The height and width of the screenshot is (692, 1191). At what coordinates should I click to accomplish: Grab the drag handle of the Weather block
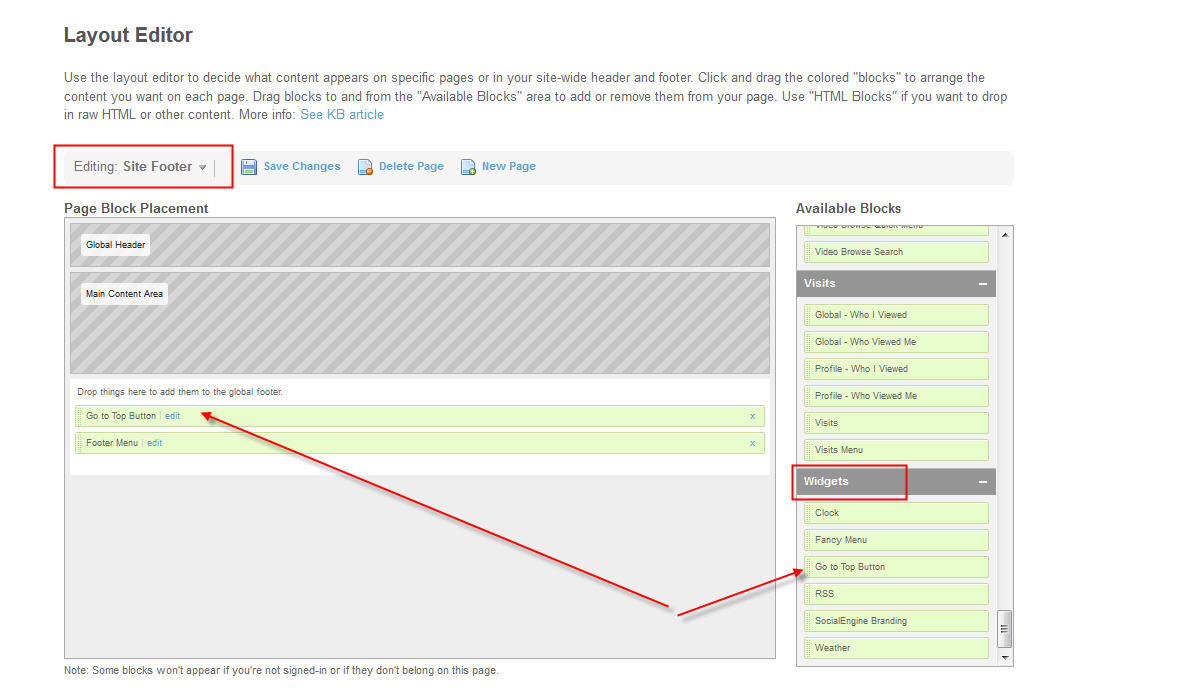(808, 648)
